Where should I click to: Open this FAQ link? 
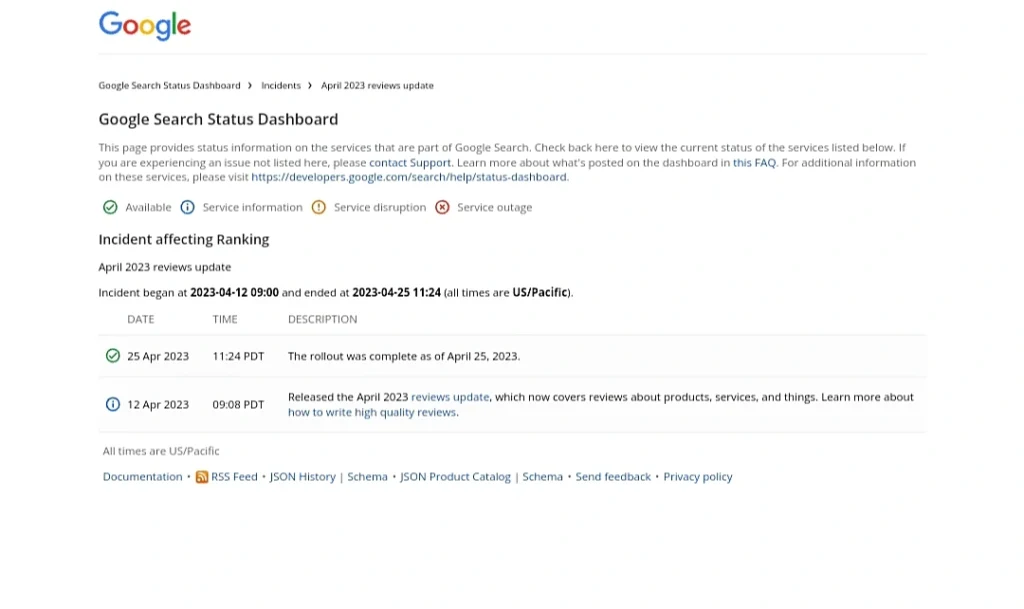(x=754, y=163)
